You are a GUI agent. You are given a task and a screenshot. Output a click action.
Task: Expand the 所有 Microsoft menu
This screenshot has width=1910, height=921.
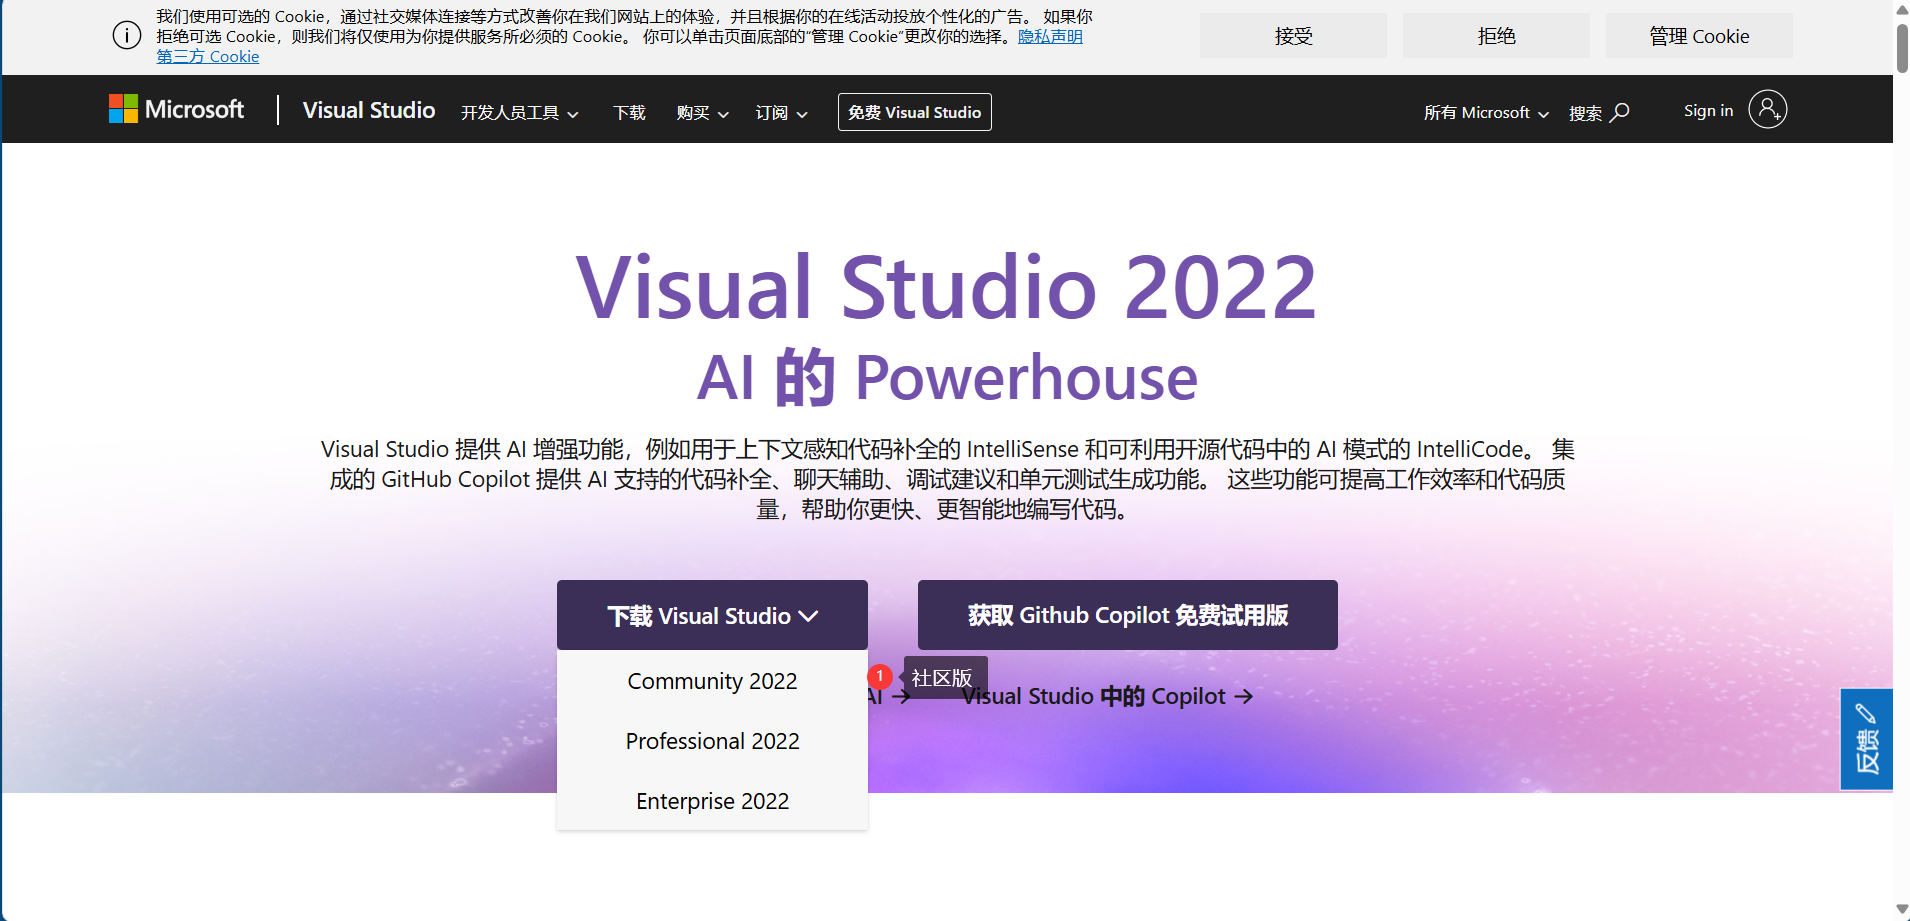(x=1486, y=113)
